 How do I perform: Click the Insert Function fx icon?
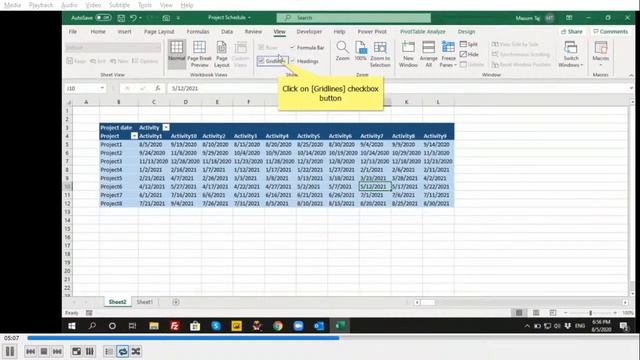[x=158, y=88]
